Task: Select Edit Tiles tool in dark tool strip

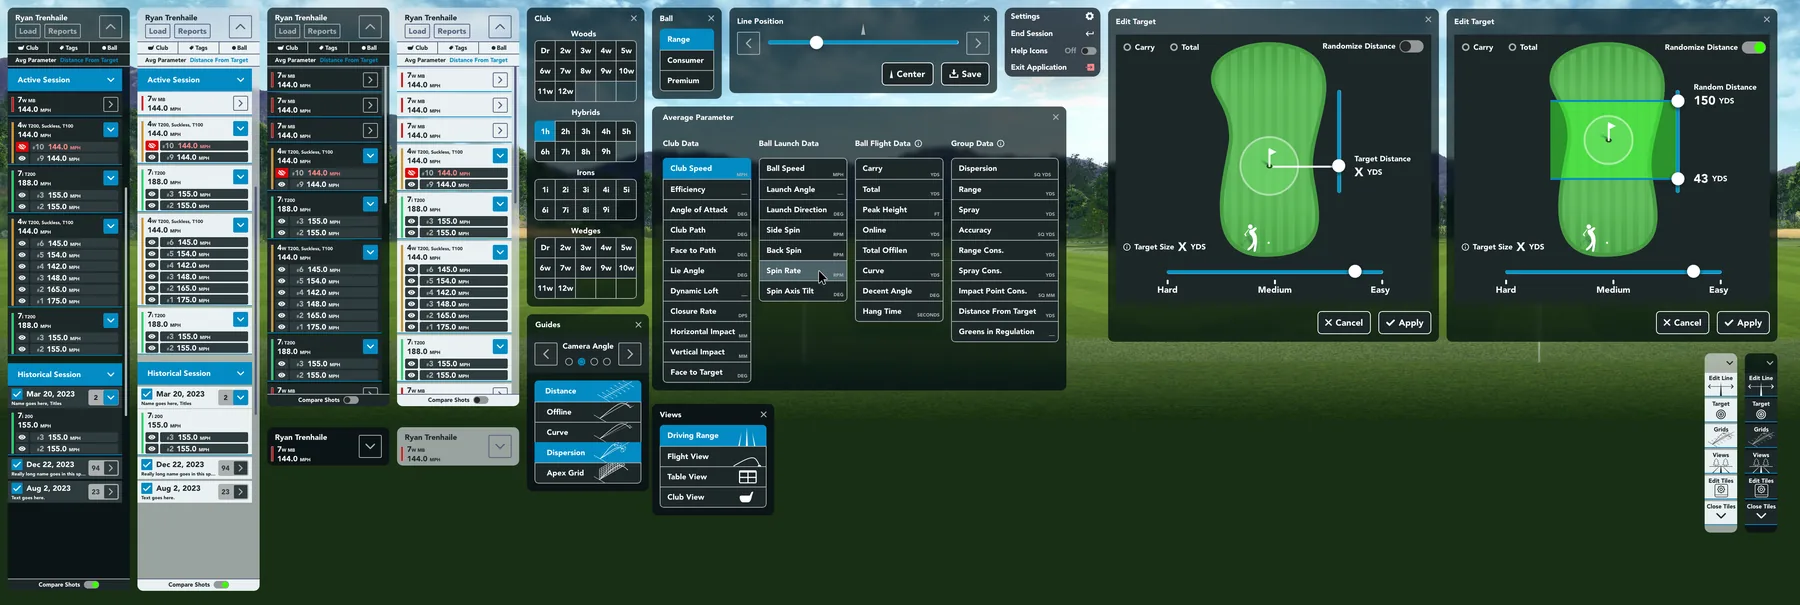Action: click(x=1761, y=487)
